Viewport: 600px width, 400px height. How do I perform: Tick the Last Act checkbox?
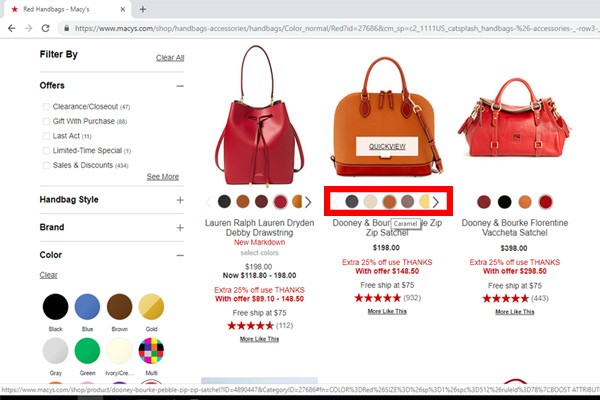tap(46, 136)
